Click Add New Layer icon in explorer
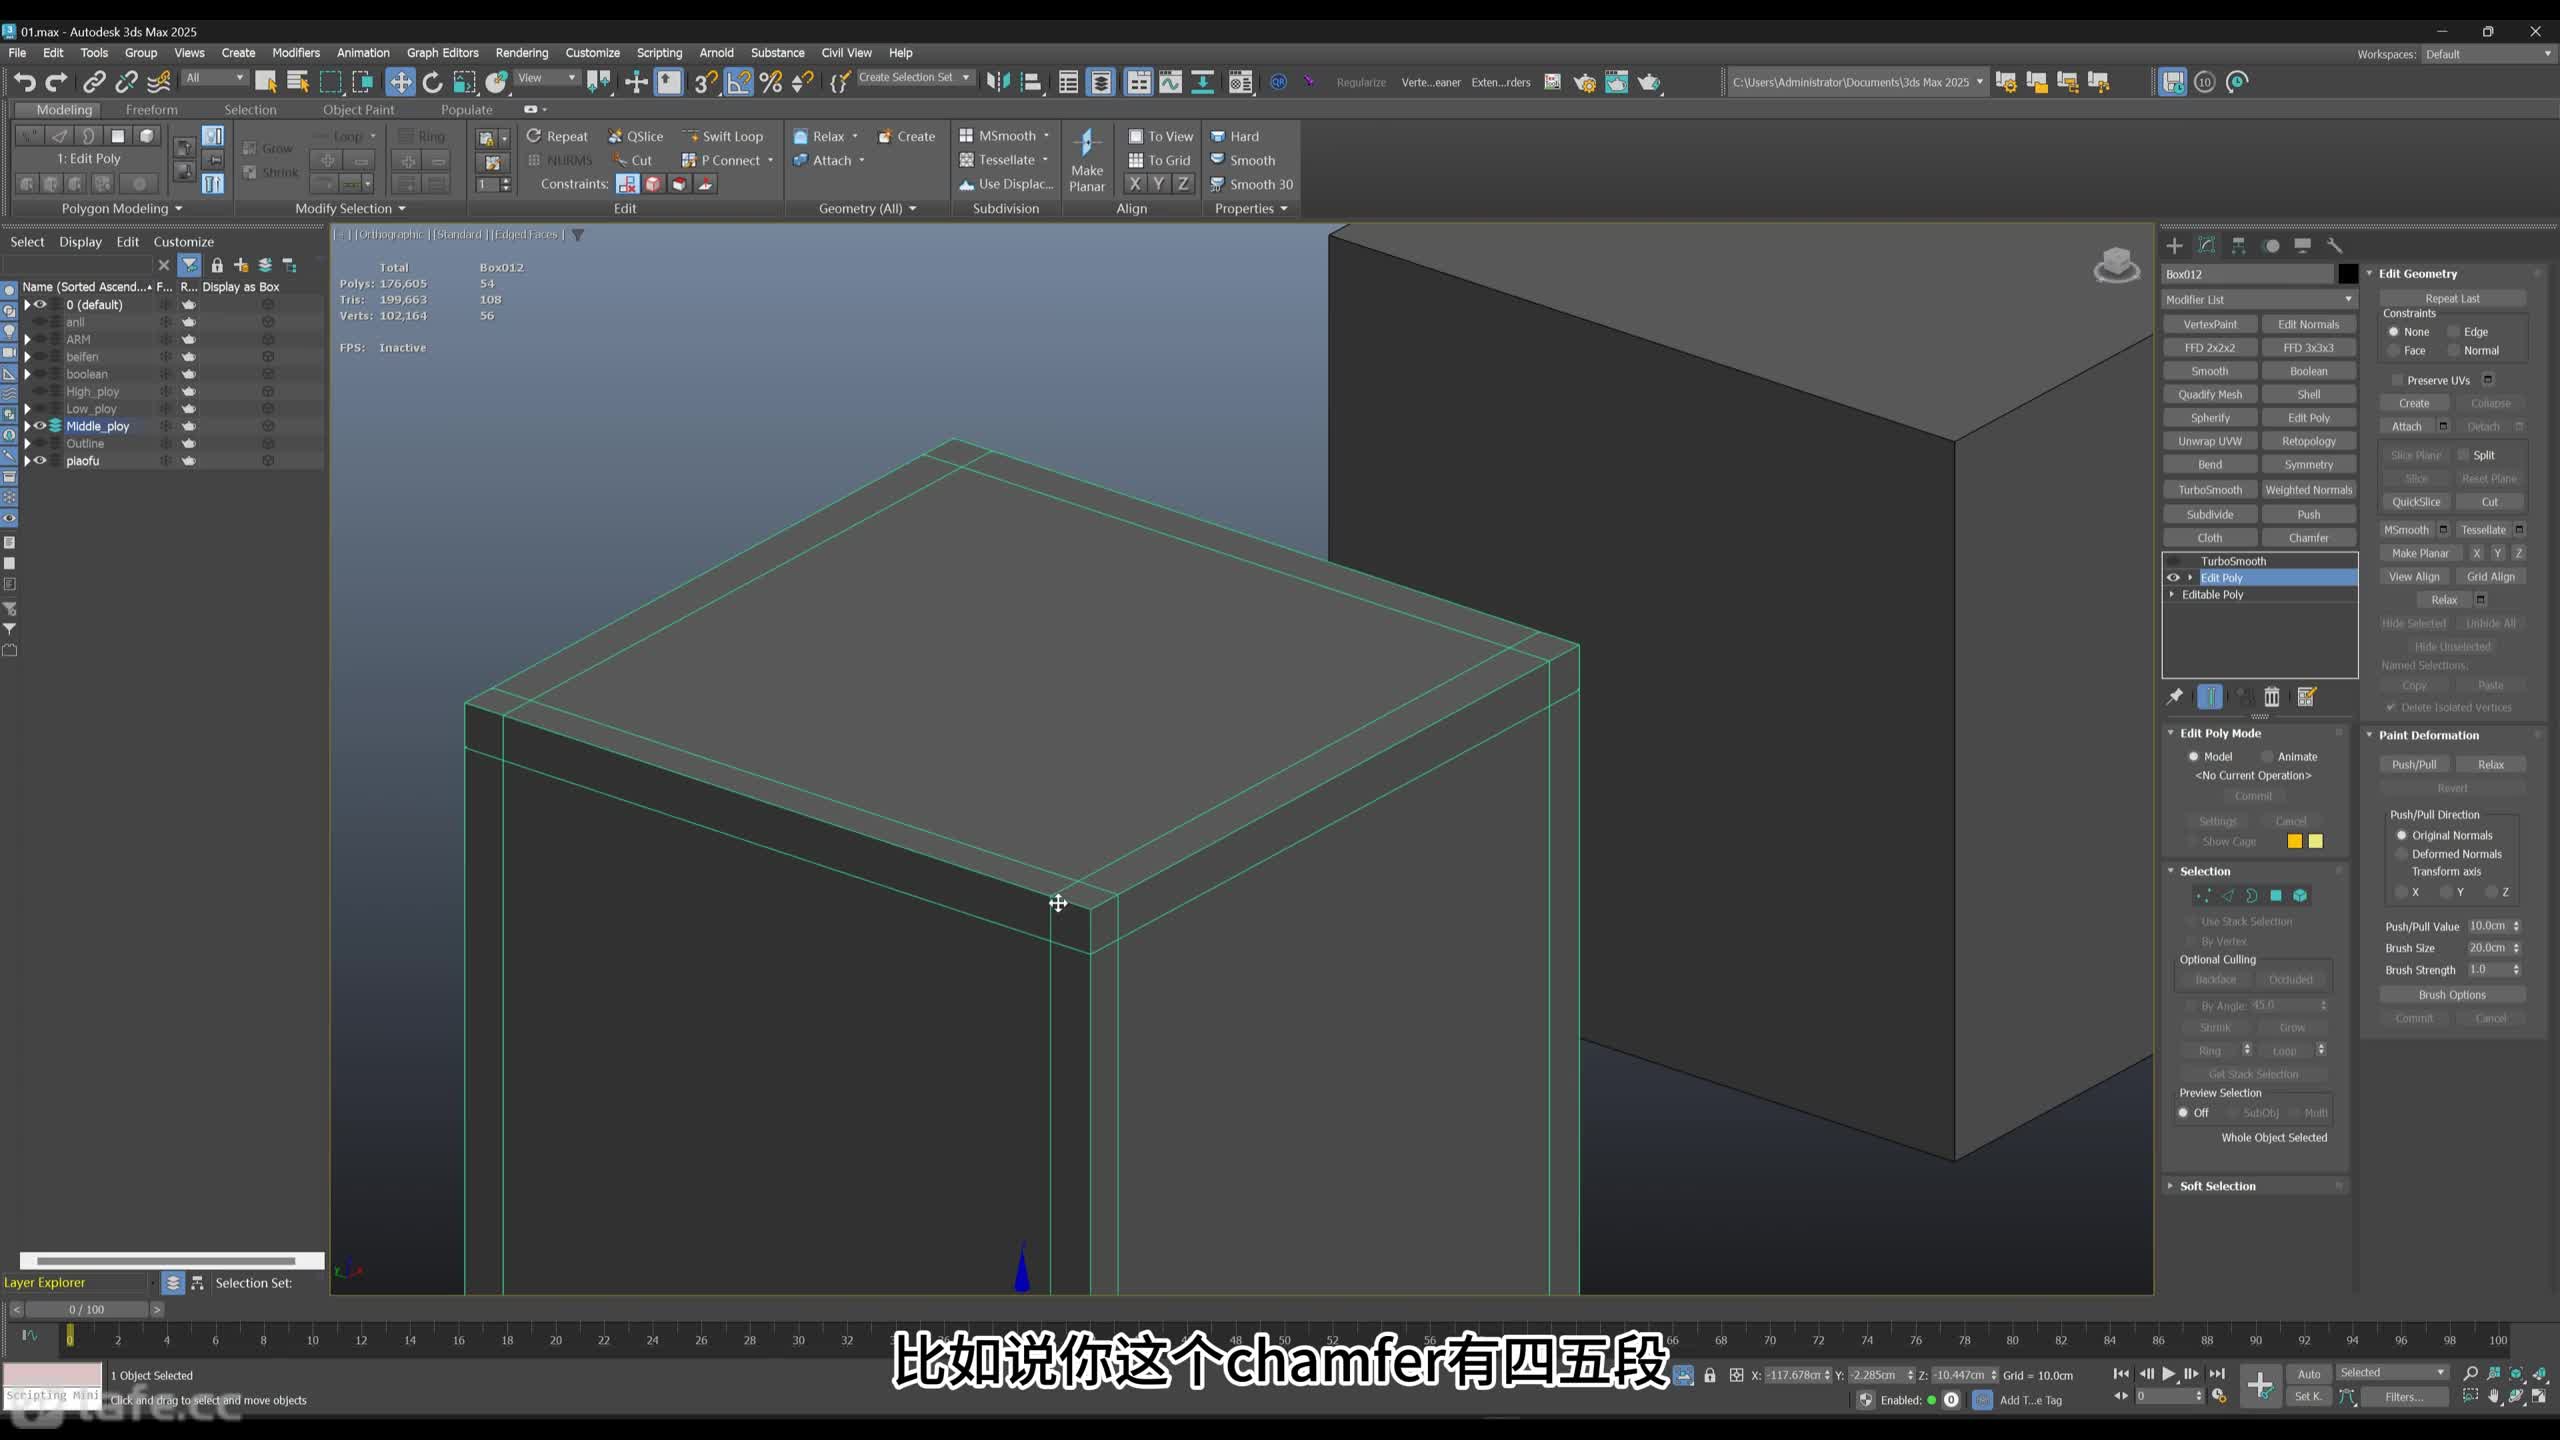The width and height of the screenshot is (2560, 1440). [241, 265]
